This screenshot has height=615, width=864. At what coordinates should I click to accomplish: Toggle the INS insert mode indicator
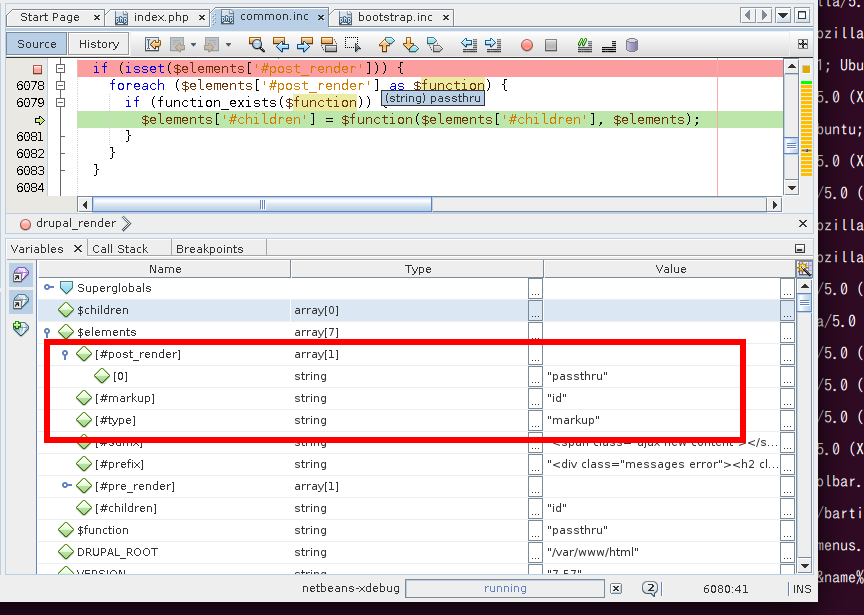[x=802, y=589]
